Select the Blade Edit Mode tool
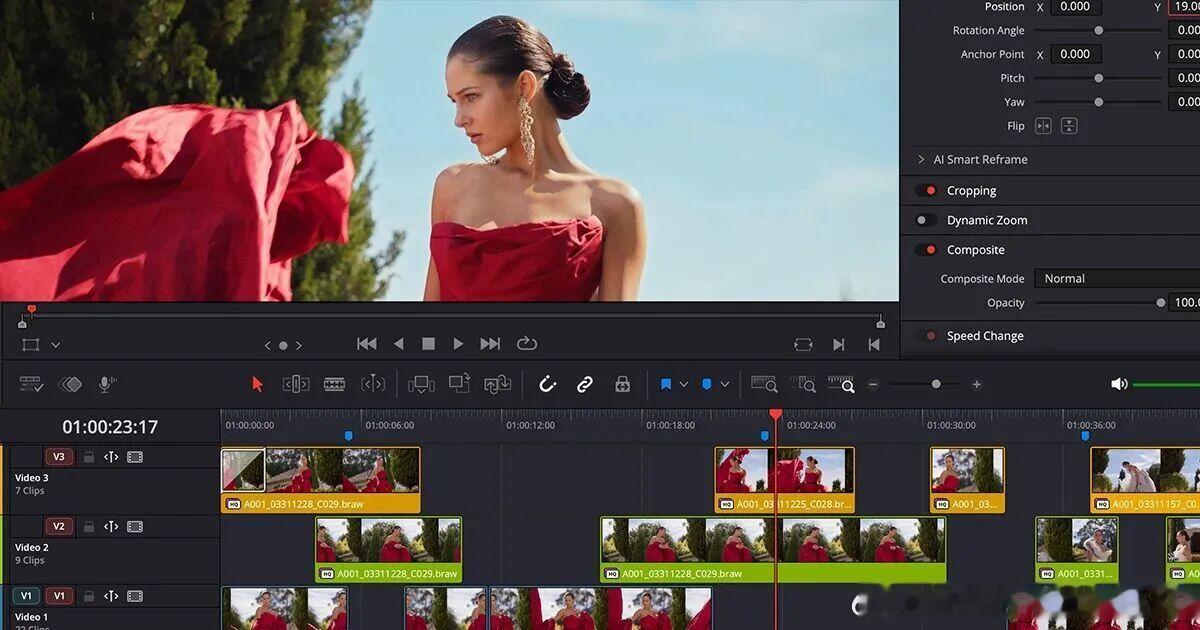 click(x=334, y=384)
